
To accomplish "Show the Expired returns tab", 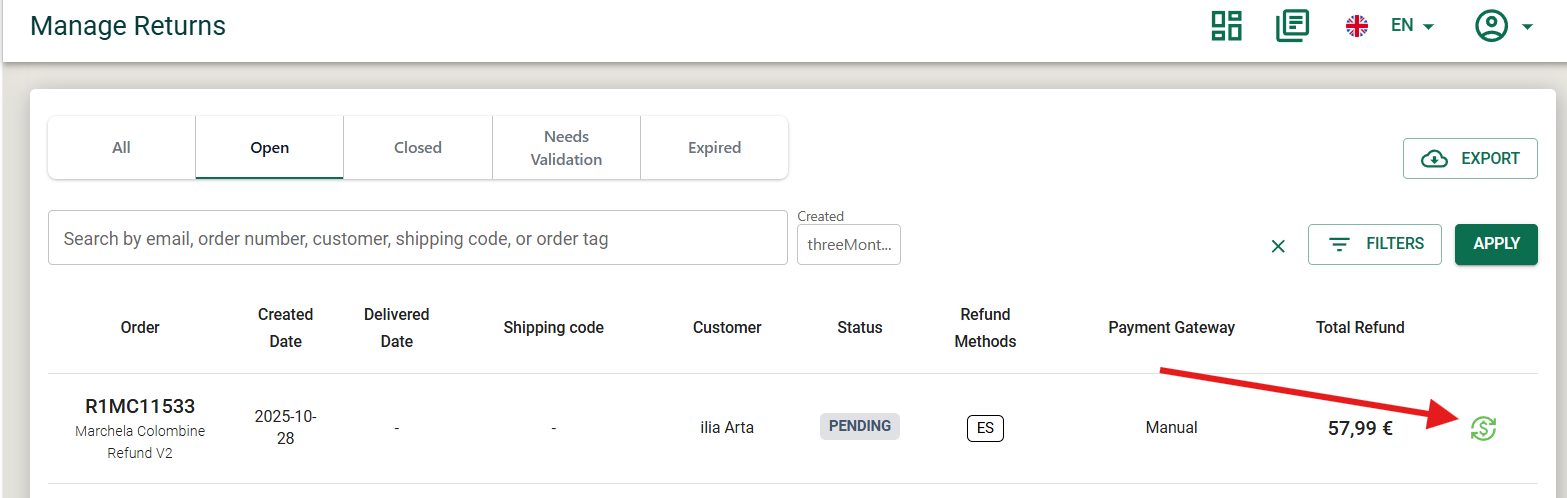I will click(x=714, y=148).
